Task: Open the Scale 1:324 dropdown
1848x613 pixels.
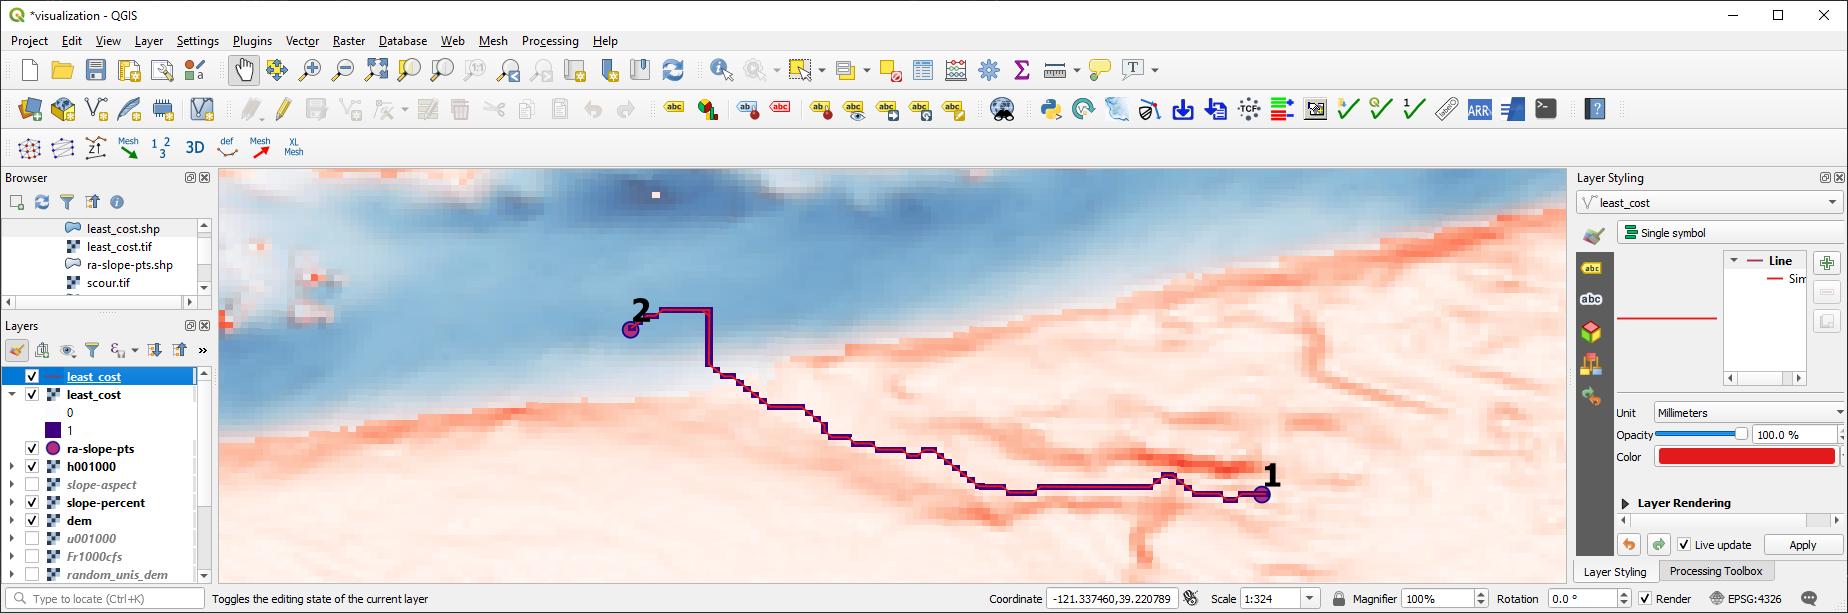Action: point(1310,599)
